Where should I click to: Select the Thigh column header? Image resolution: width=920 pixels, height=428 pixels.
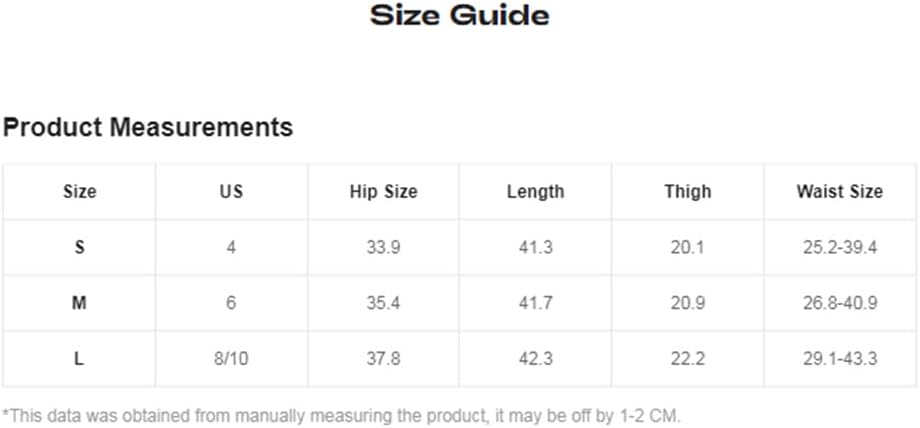[x=688, y=191]
